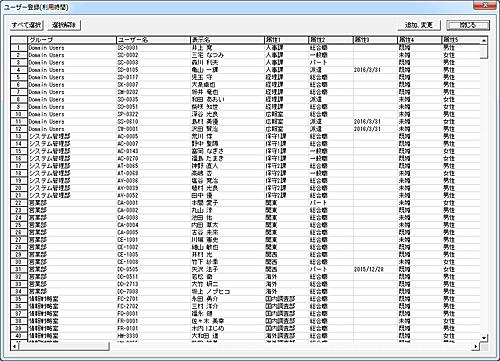Click the 選択解除 button
Screen dimensions: 500x361
pos(64,25)
